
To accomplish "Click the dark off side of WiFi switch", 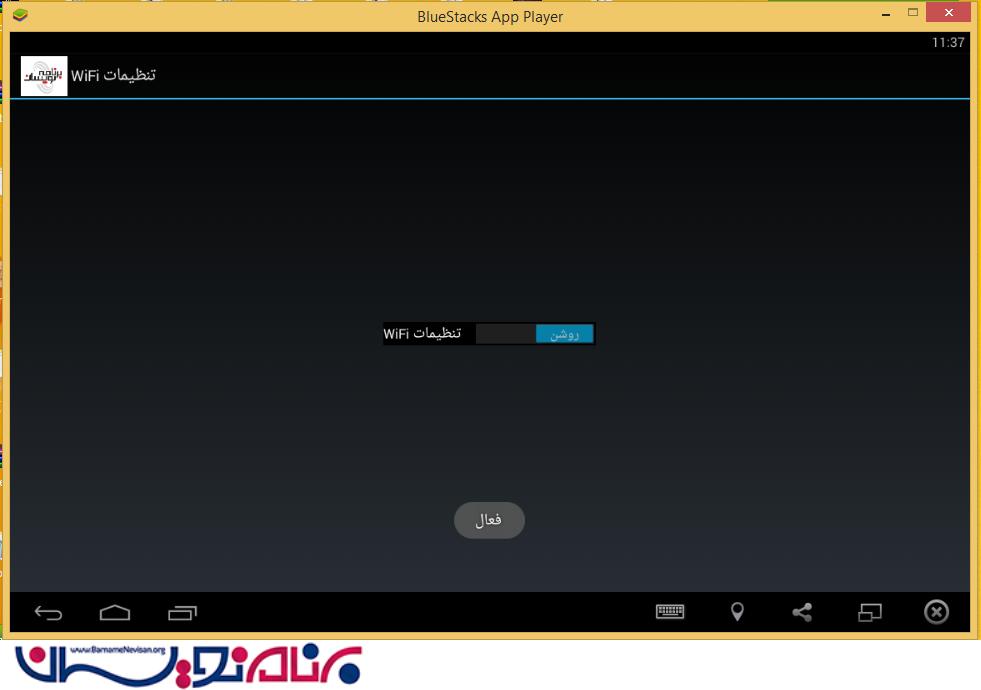I will 505,334.
